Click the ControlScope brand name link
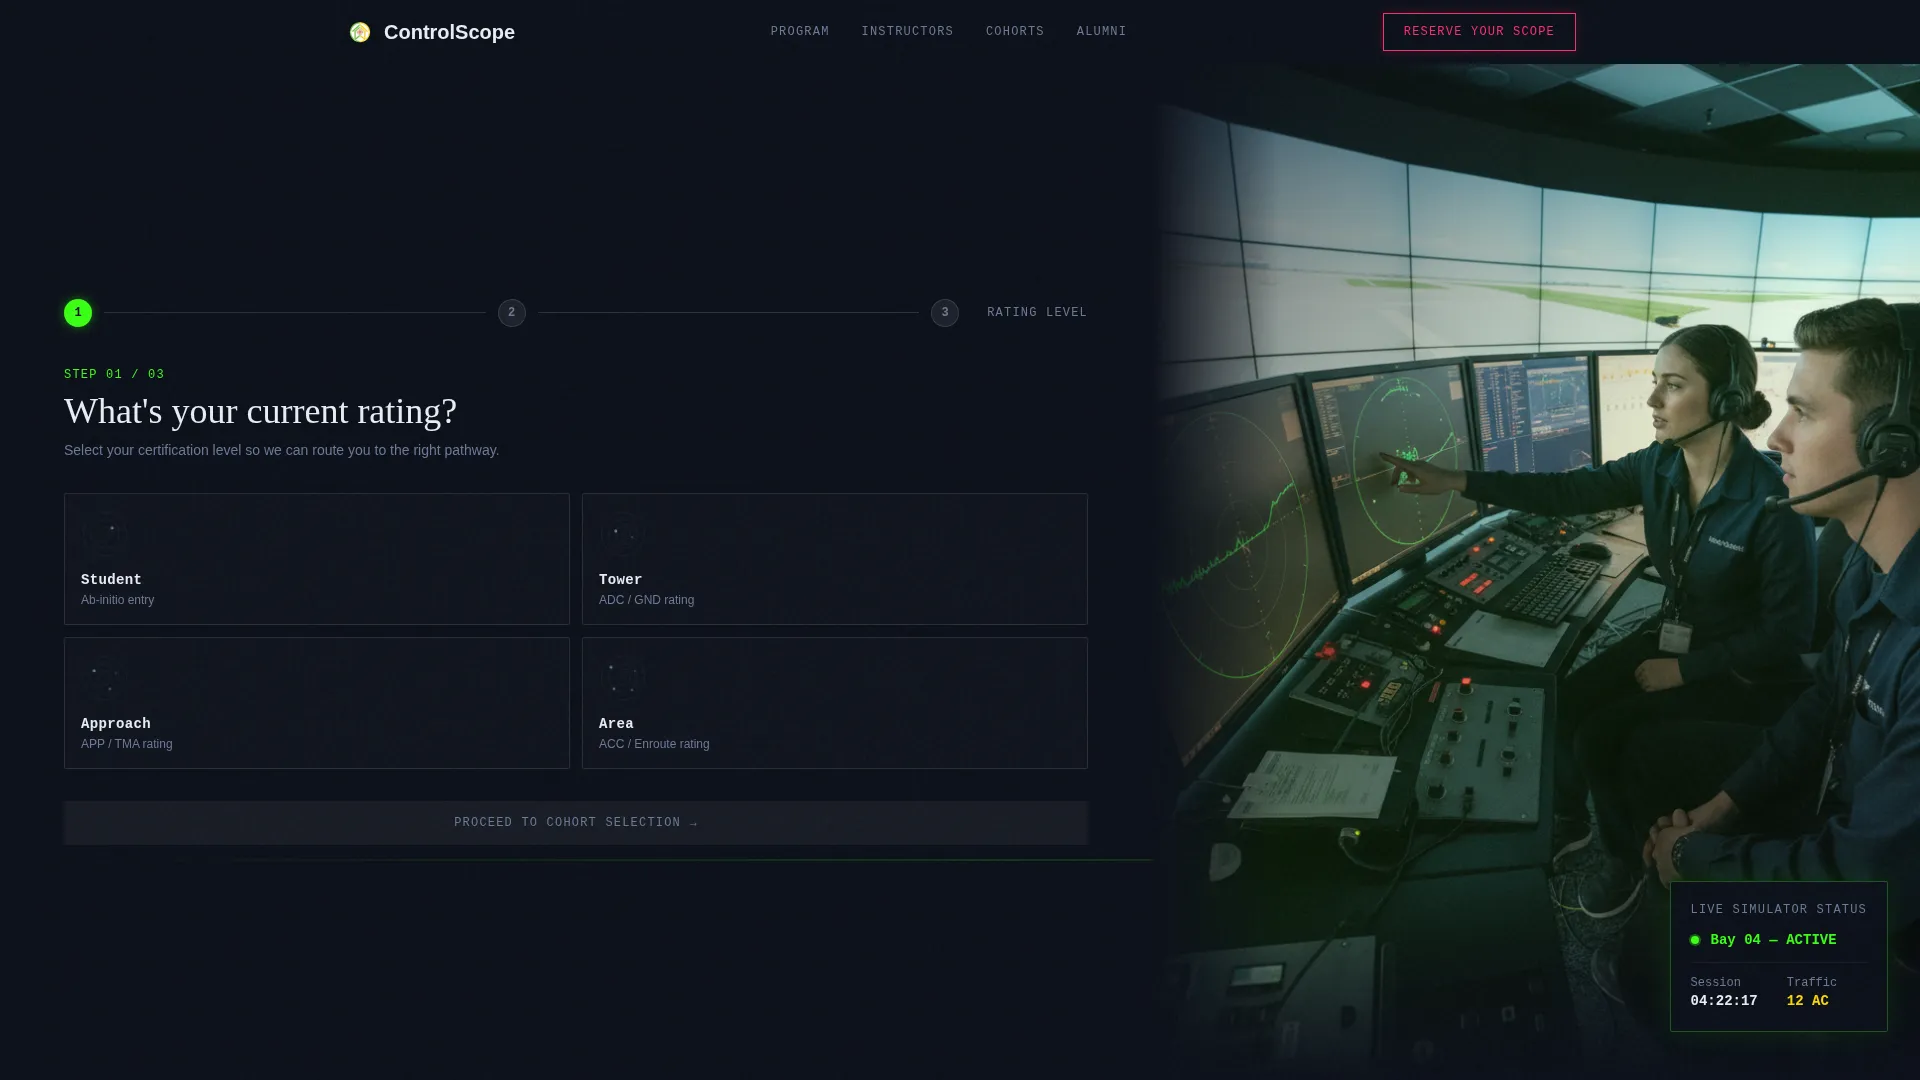The image size is (1920, 1080). pyautogui.click(x=449, y=32)
